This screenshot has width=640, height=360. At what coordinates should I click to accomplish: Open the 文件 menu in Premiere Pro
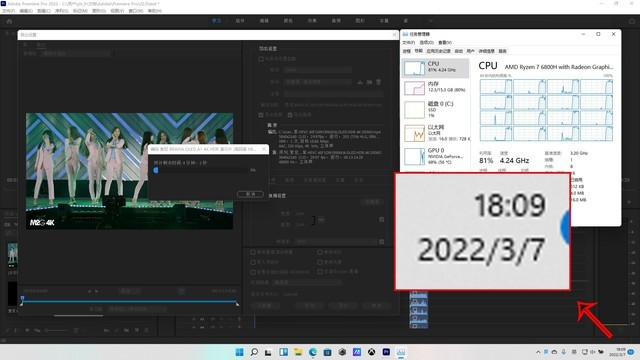(9, 11)
